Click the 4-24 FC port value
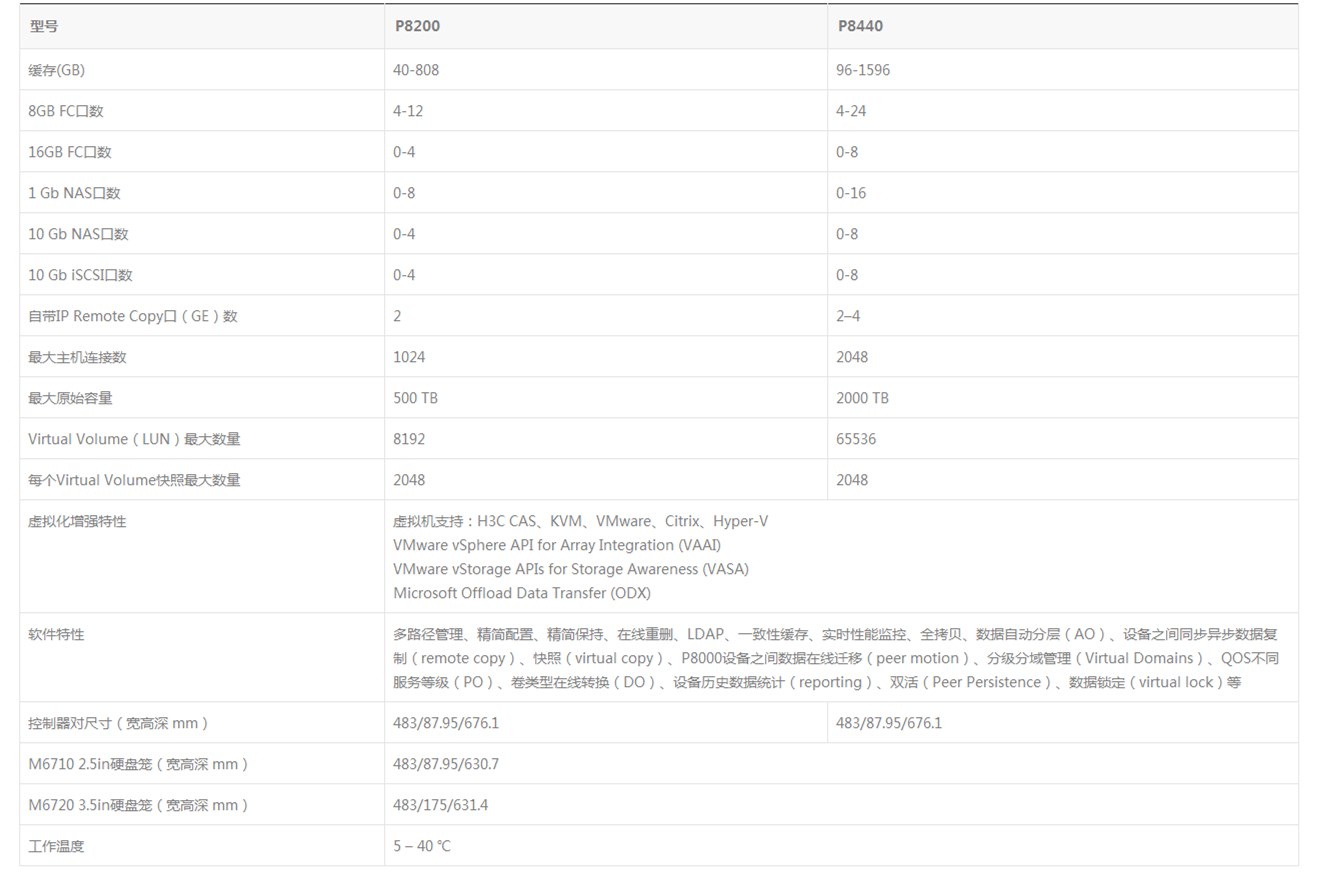The width and height of the screenshot is (1328, 893). pyautogui.click(x=851, y=111)
